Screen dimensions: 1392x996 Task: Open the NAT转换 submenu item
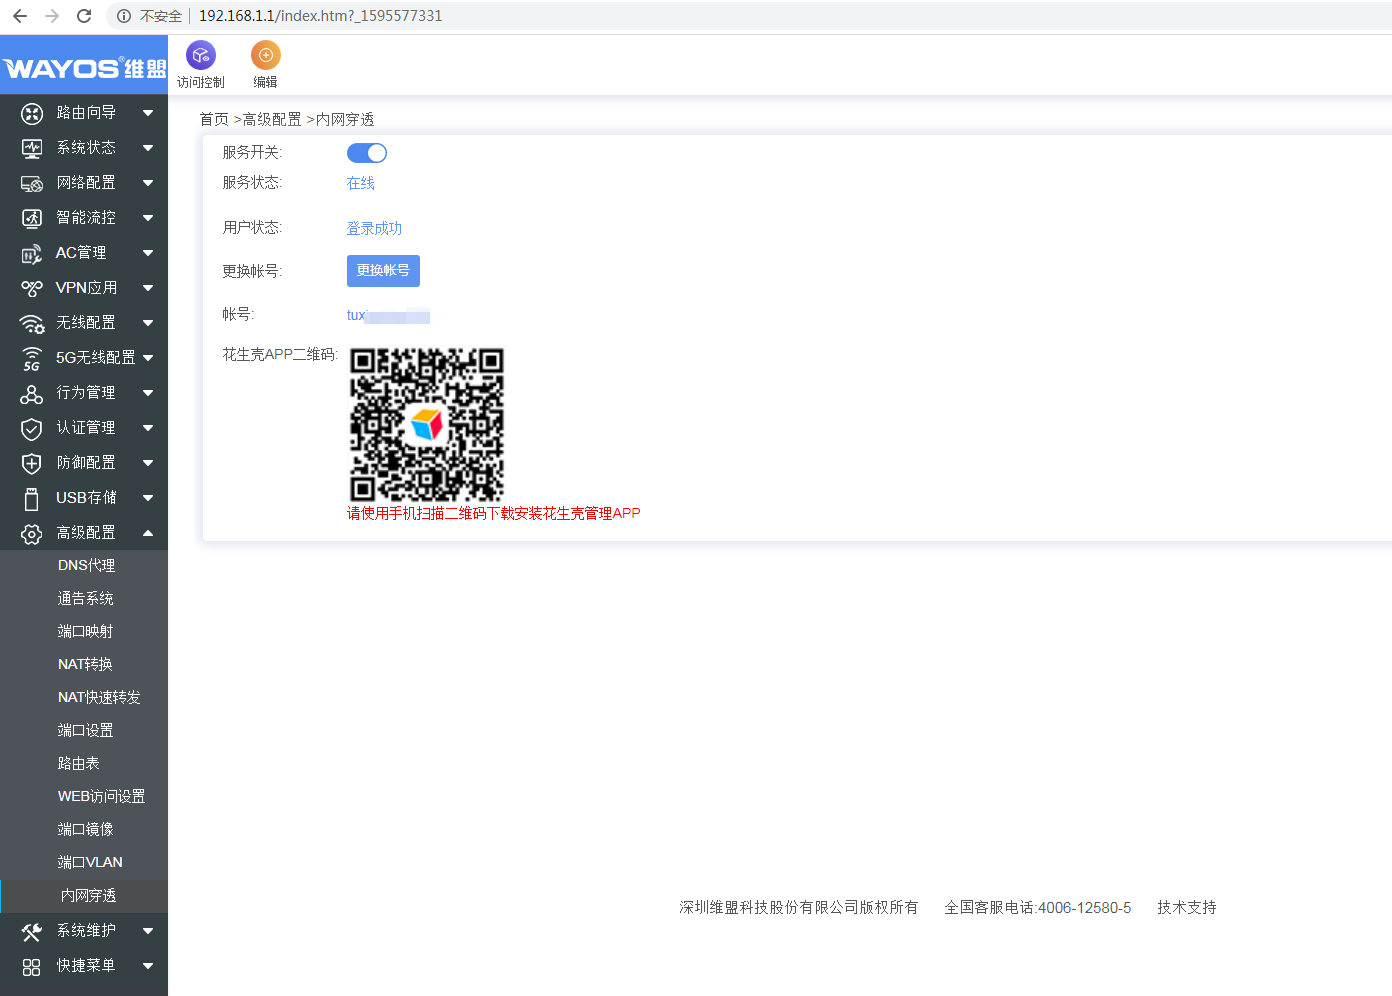[84, 664]
